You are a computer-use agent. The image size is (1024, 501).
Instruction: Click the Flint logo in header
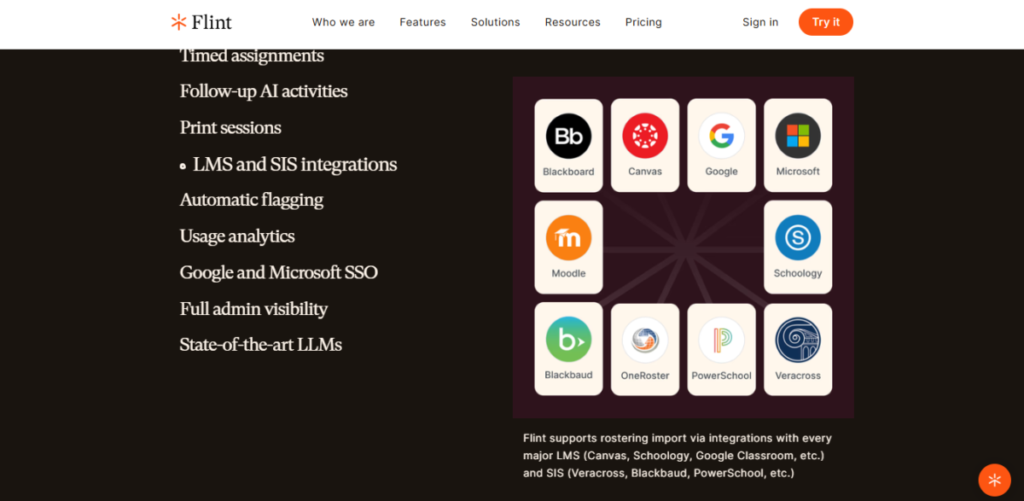coord(201,22)
